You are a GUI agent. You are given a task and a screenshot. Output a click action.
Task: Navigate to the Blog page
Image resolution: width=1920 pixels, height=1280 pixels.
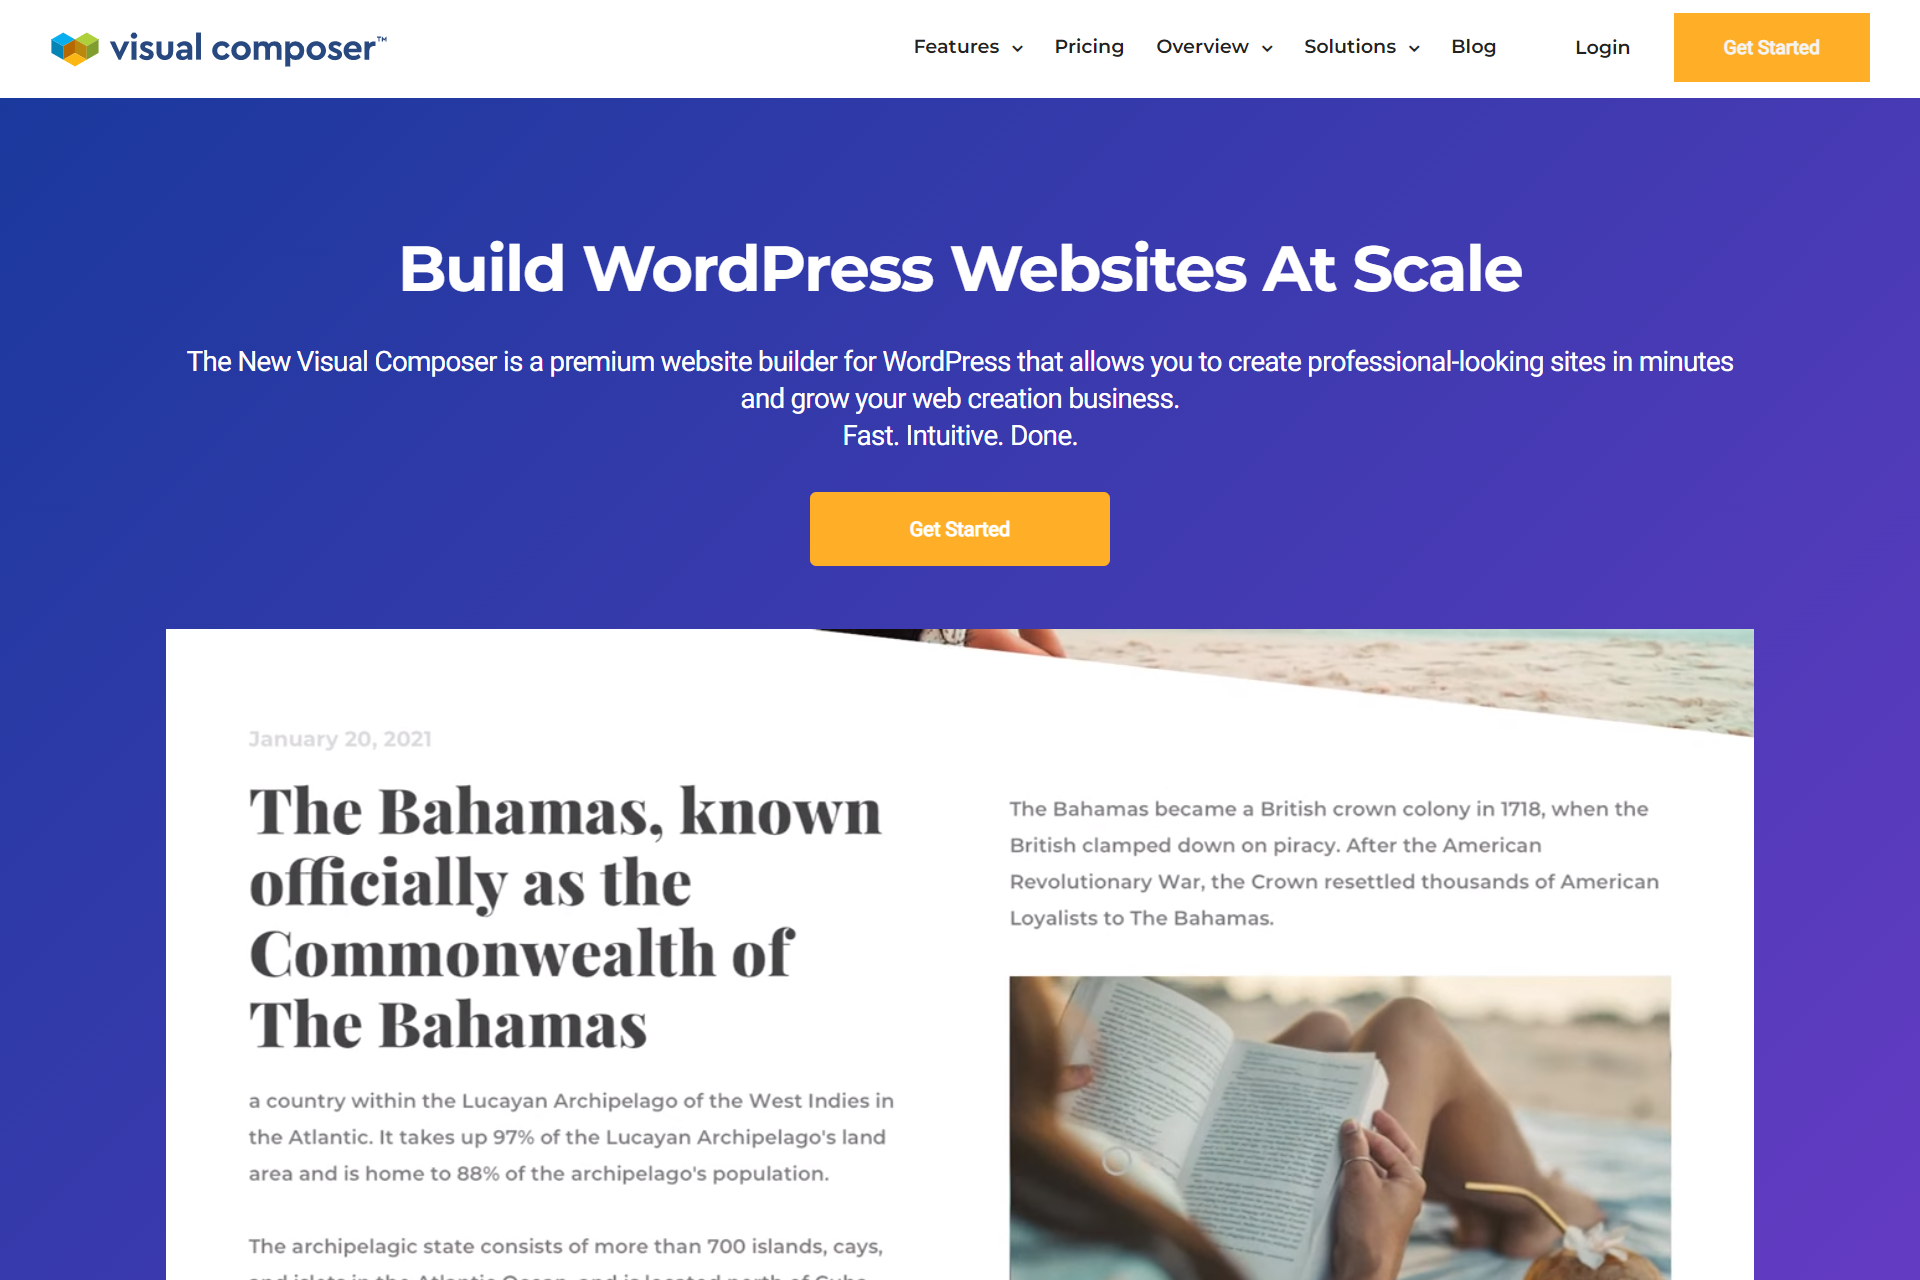tap(1471, 46)
